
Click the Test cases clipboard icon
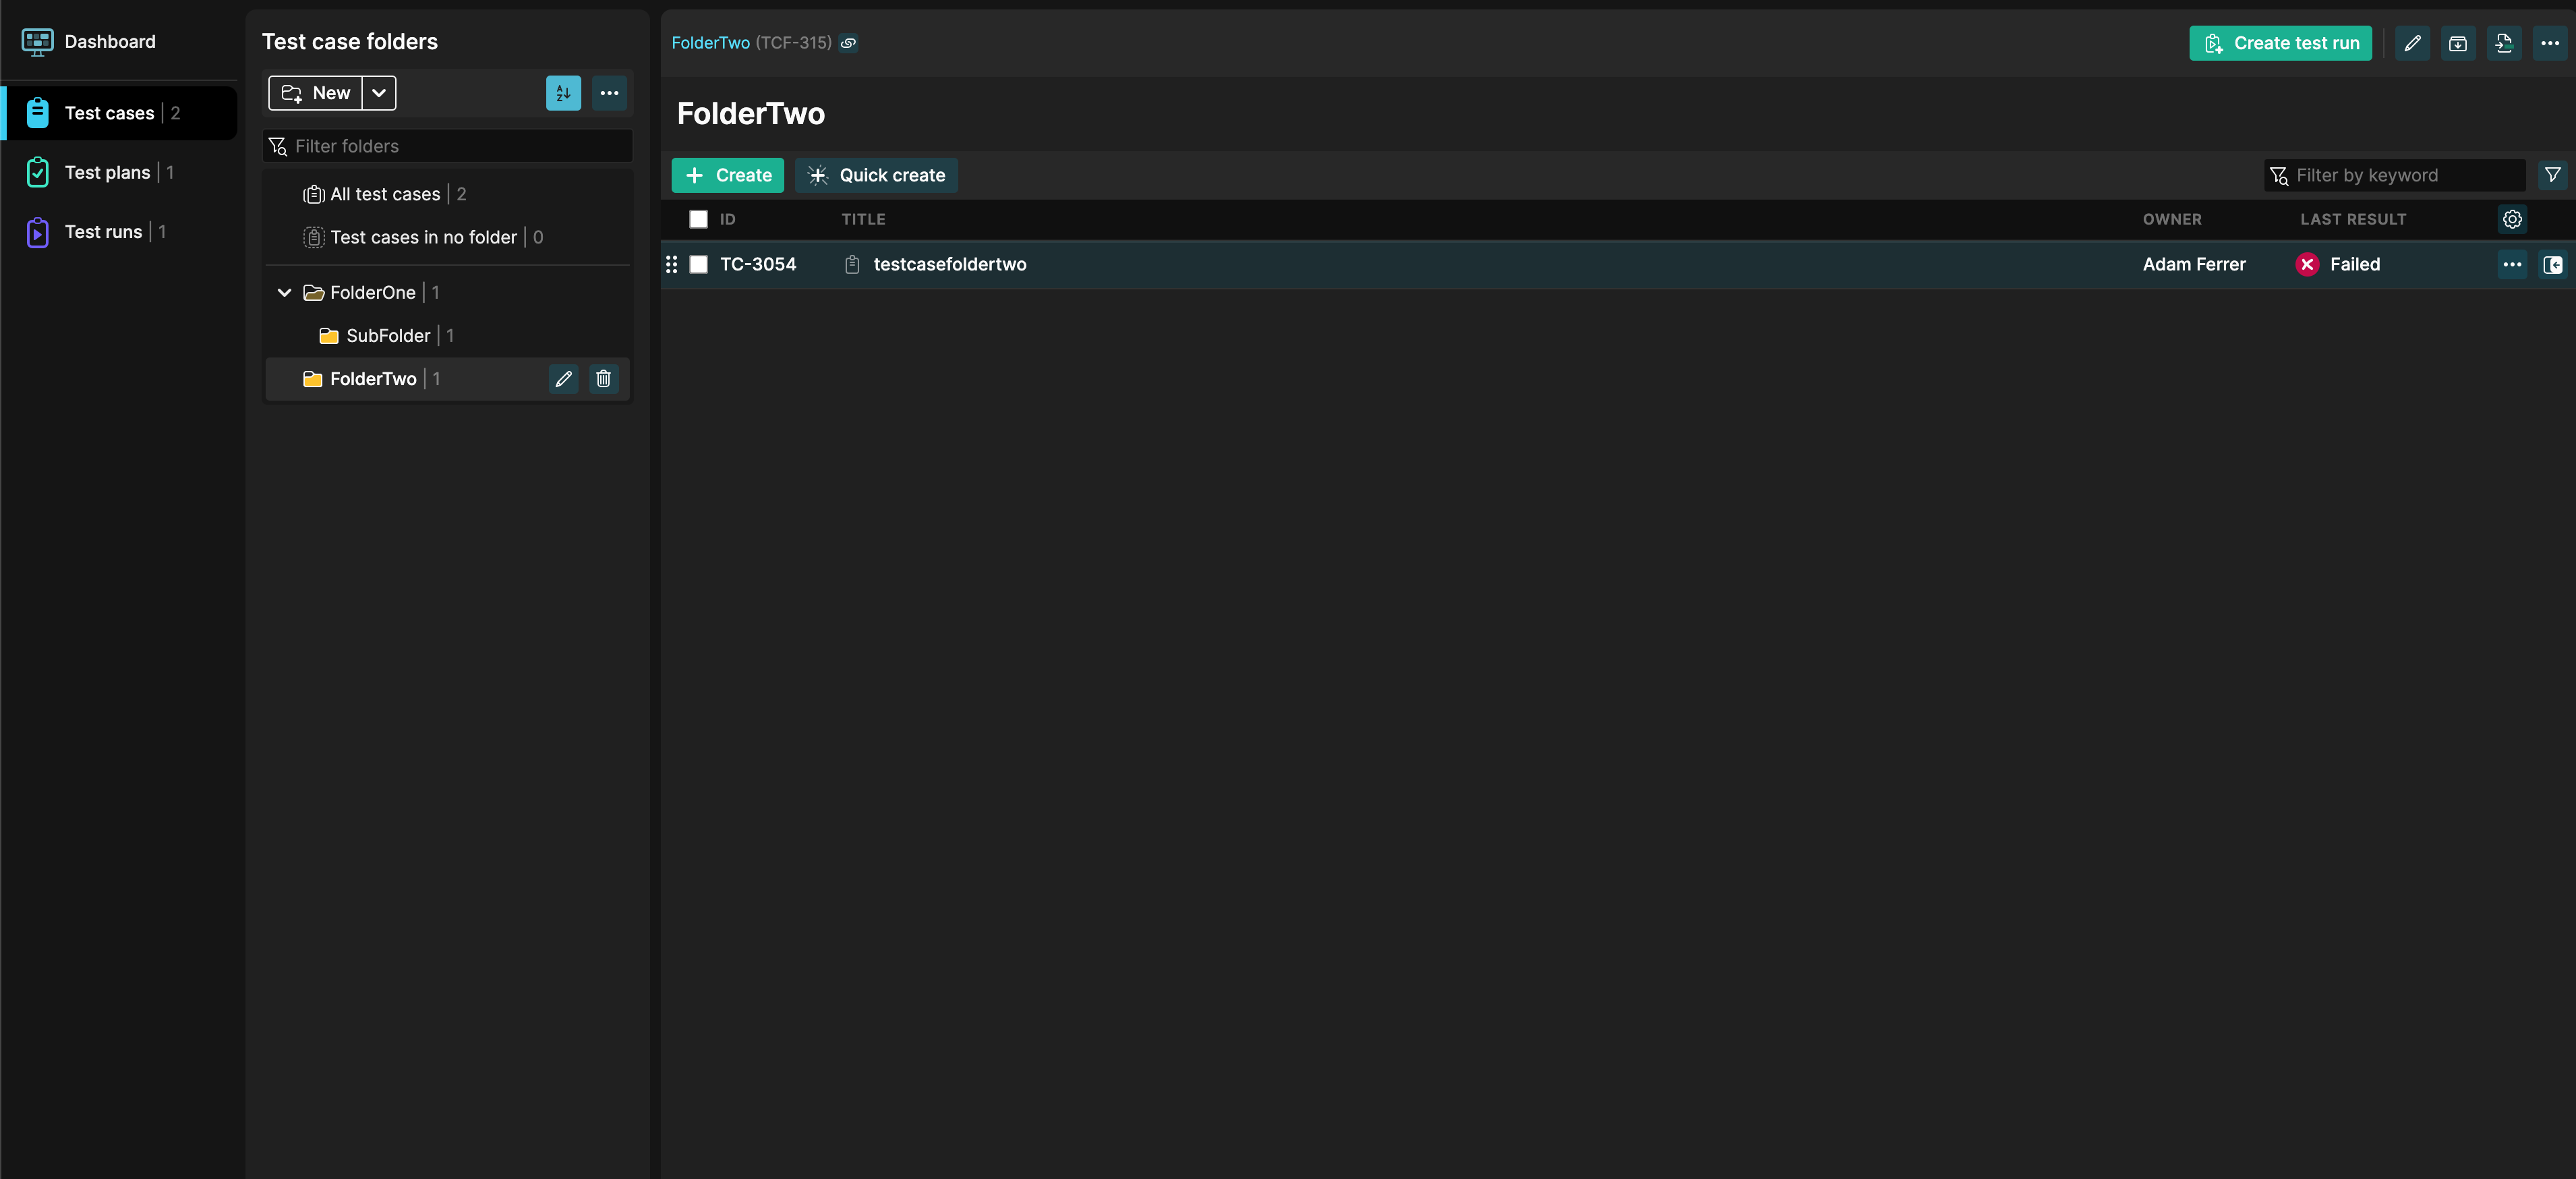pyautogui.click(x=37, y=113)
